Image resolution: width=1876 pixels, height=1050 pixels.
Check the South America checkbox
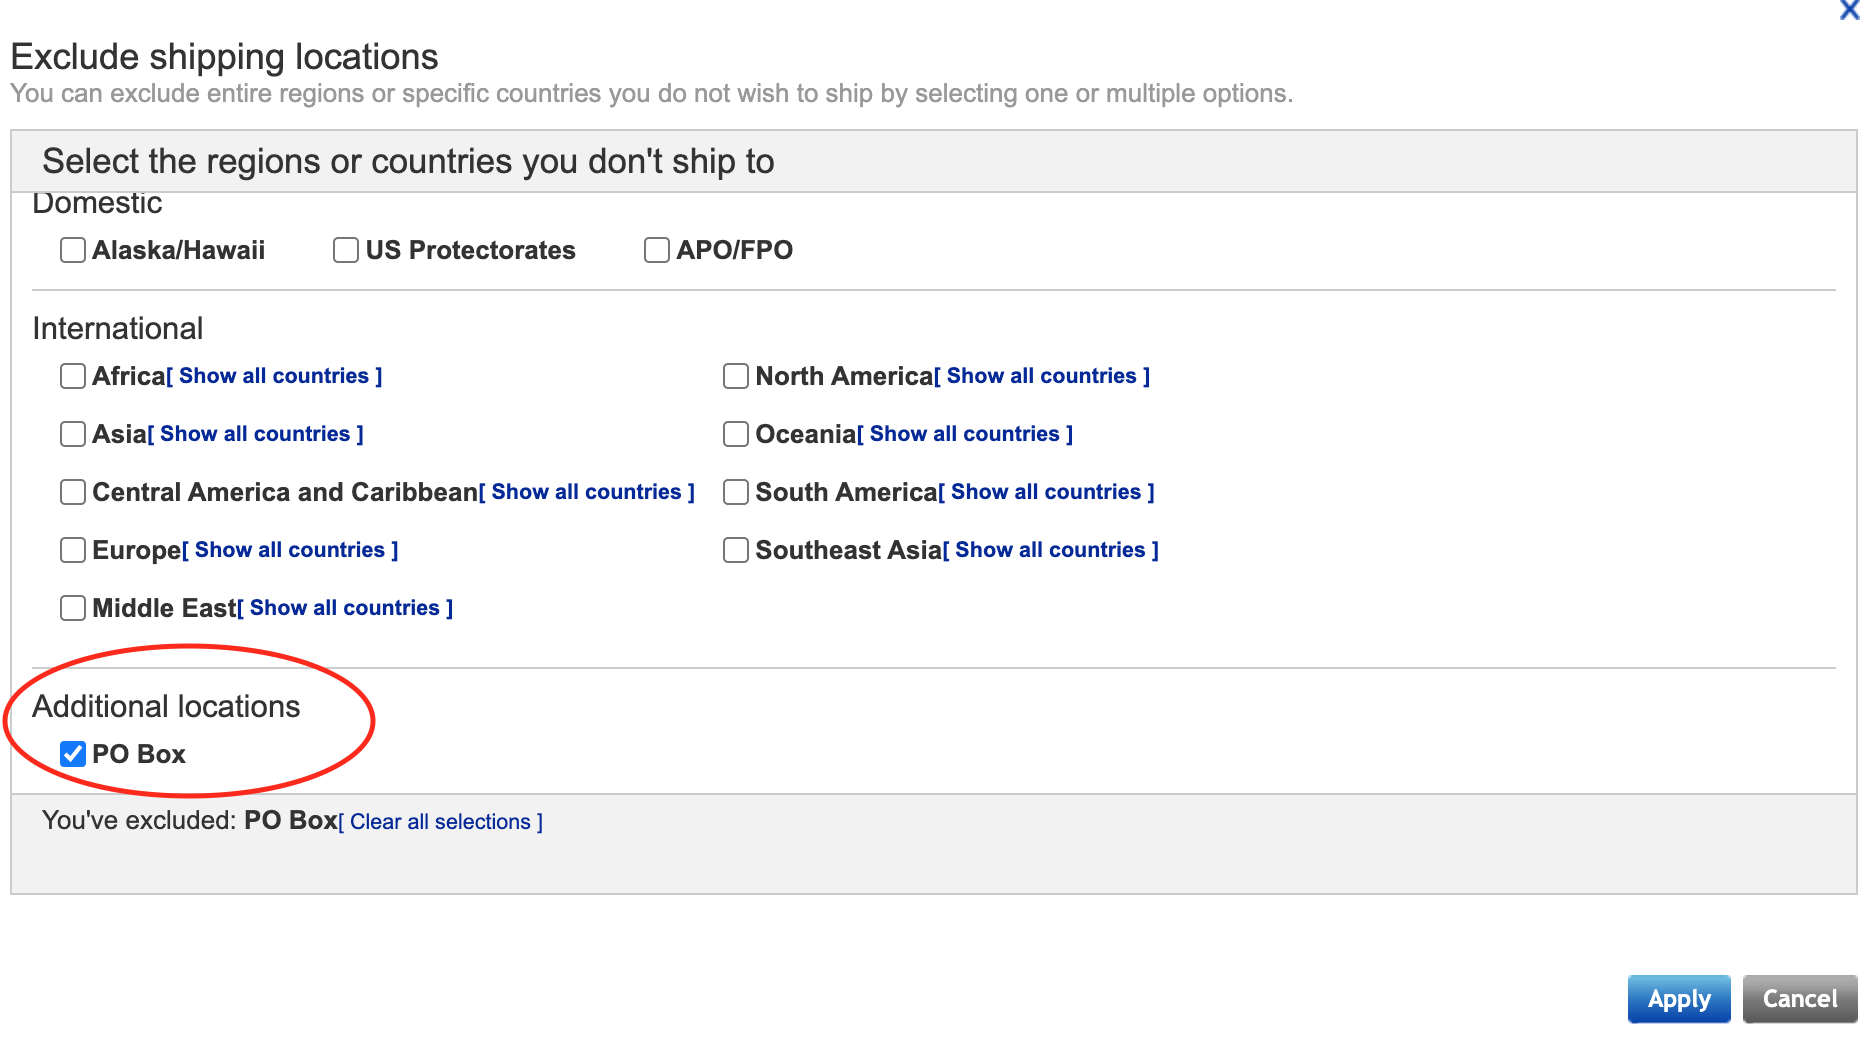736,492
